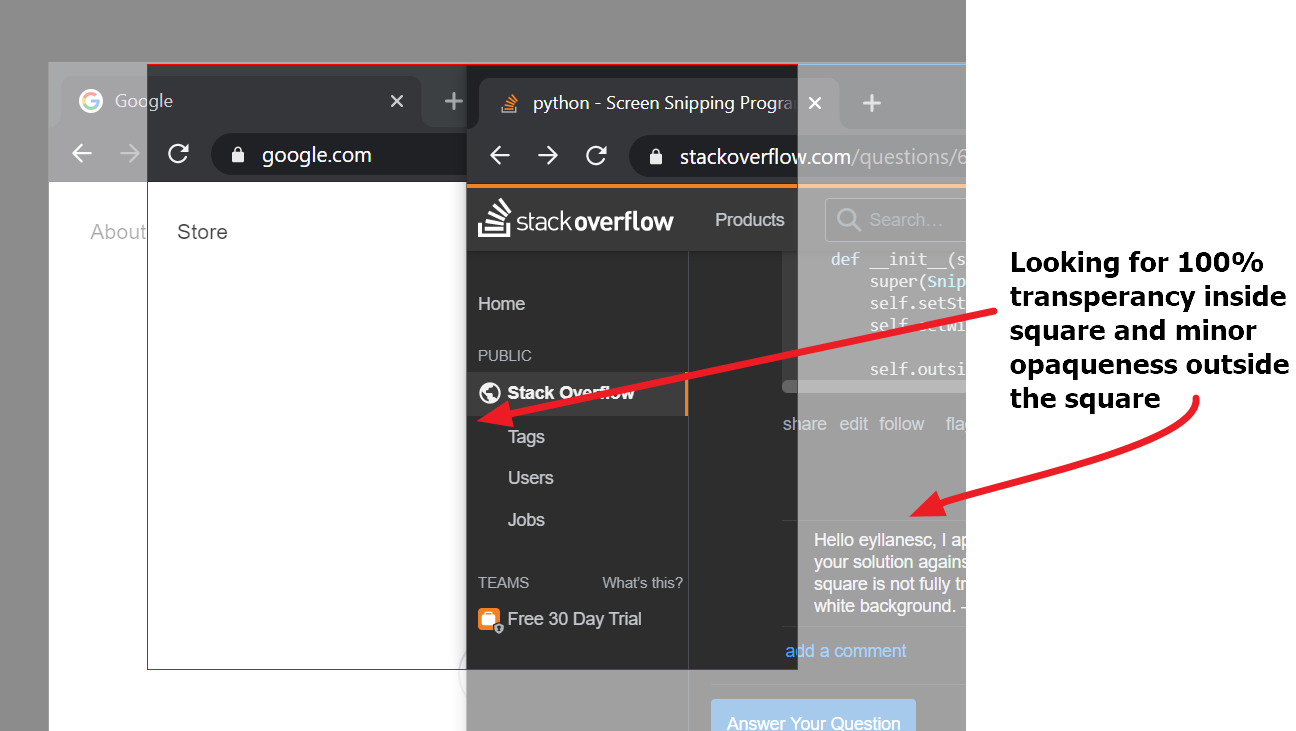Go forward in the Google window
The image size is (1296, 731).
point(130,153)
